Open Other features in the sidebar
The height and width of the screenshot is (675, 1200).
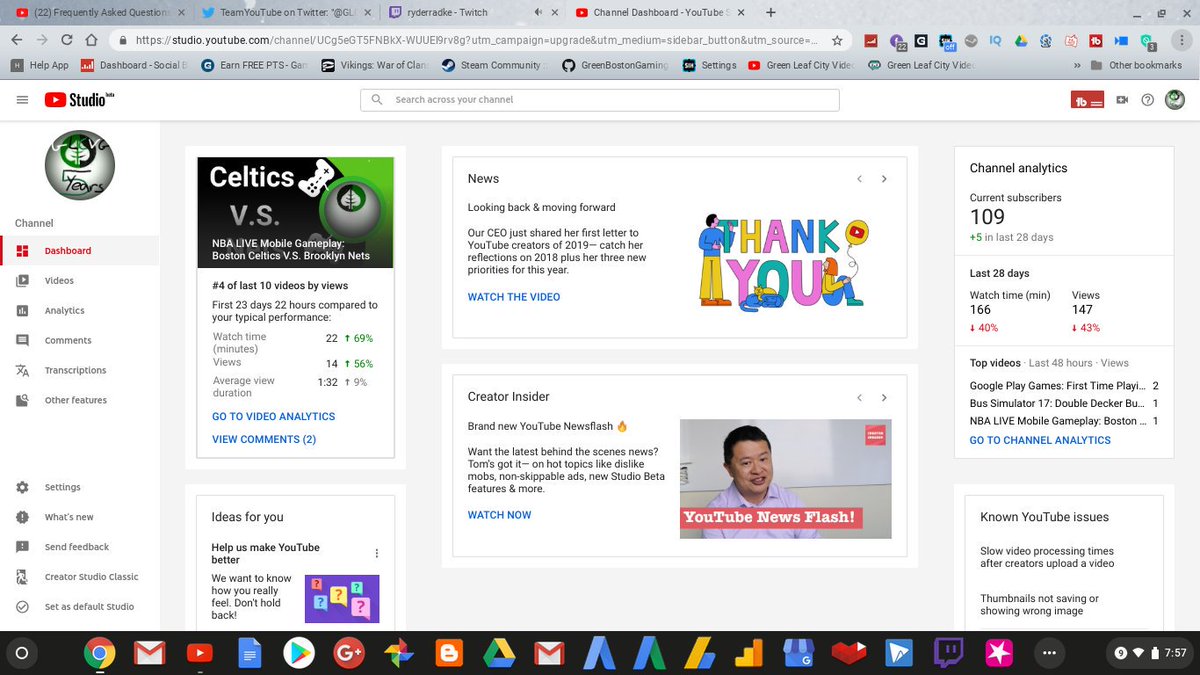79,400
